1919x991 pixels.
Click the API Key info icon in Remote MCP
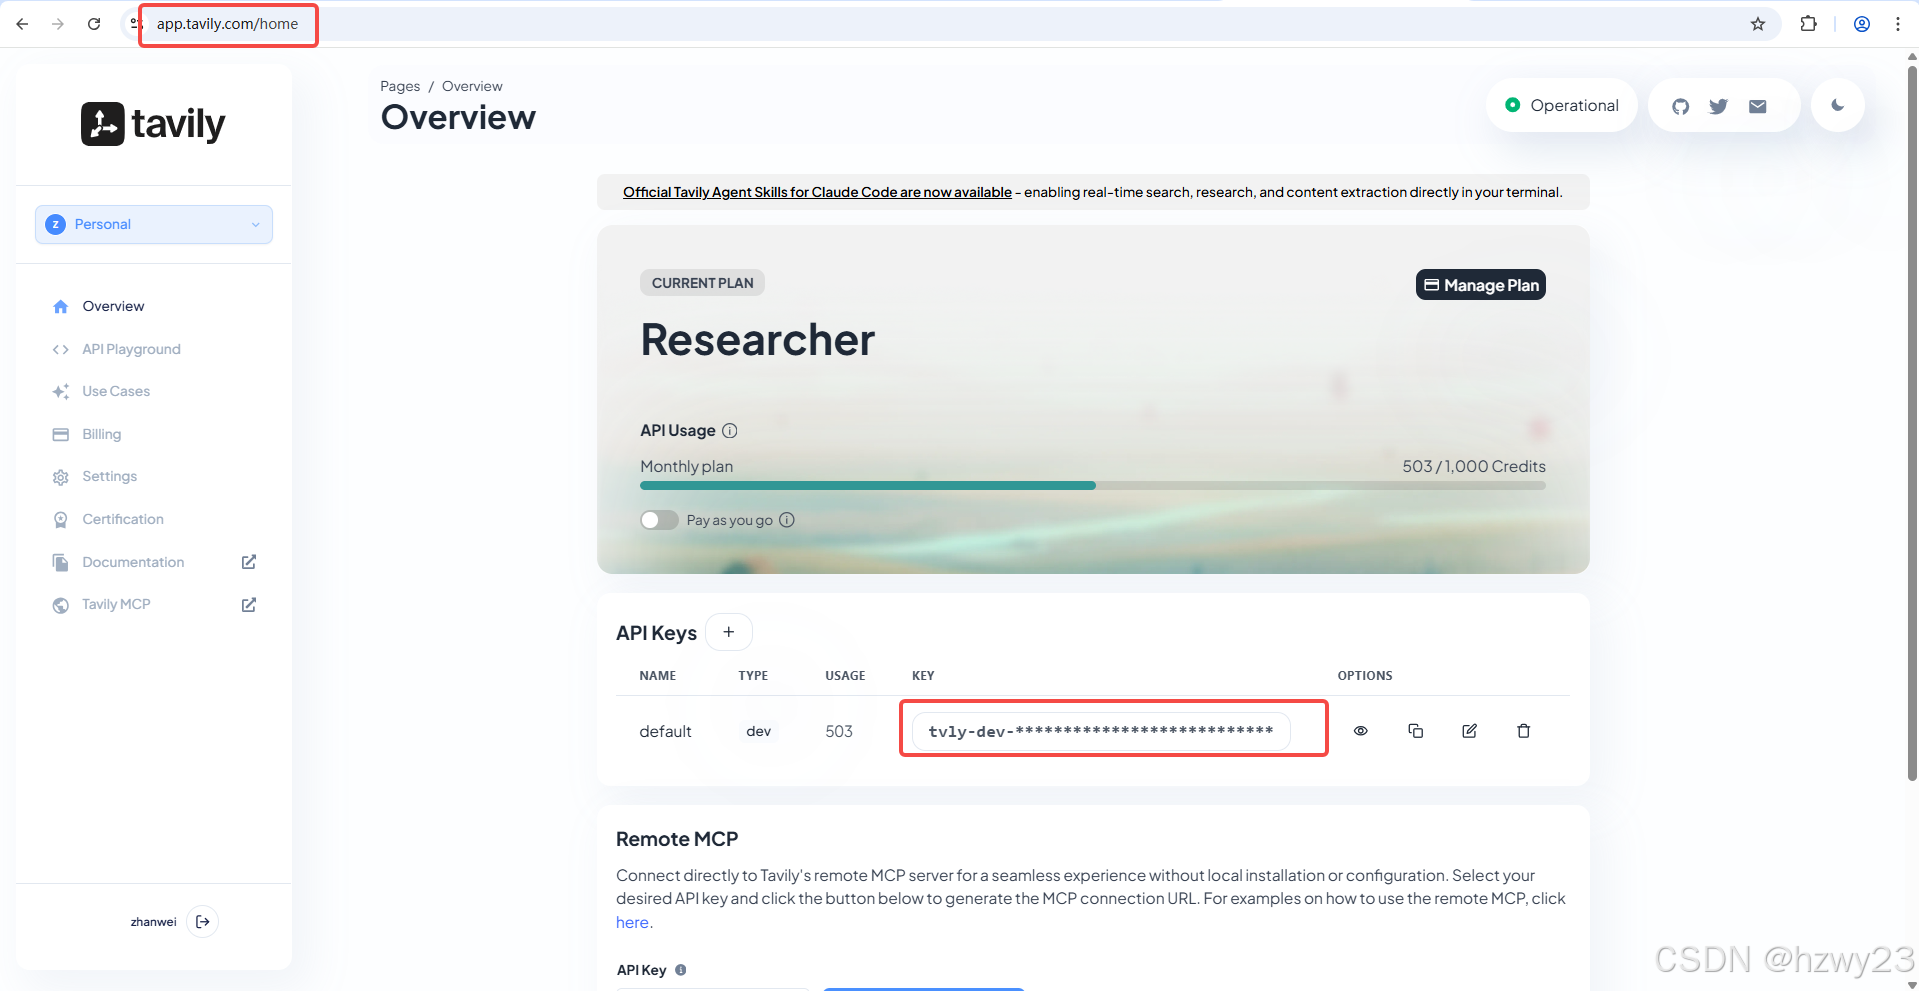tap(681, 970)
